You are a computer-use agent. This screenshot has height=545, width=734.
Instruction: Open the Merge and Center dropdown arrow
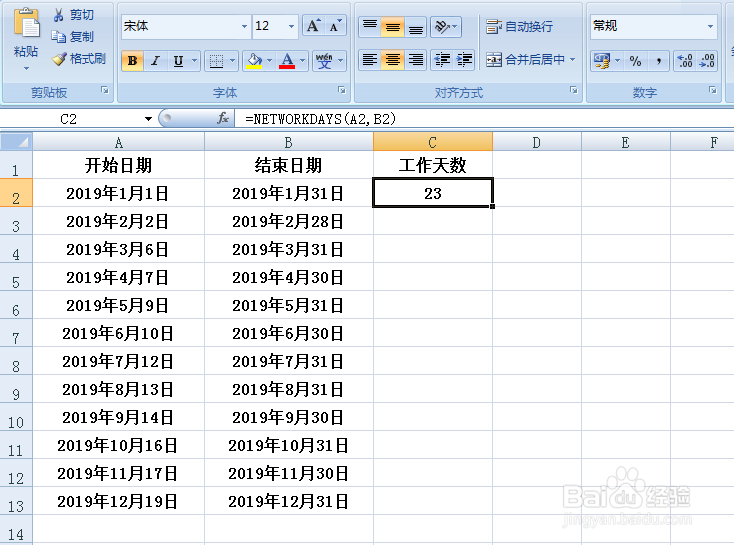(573, 60)
